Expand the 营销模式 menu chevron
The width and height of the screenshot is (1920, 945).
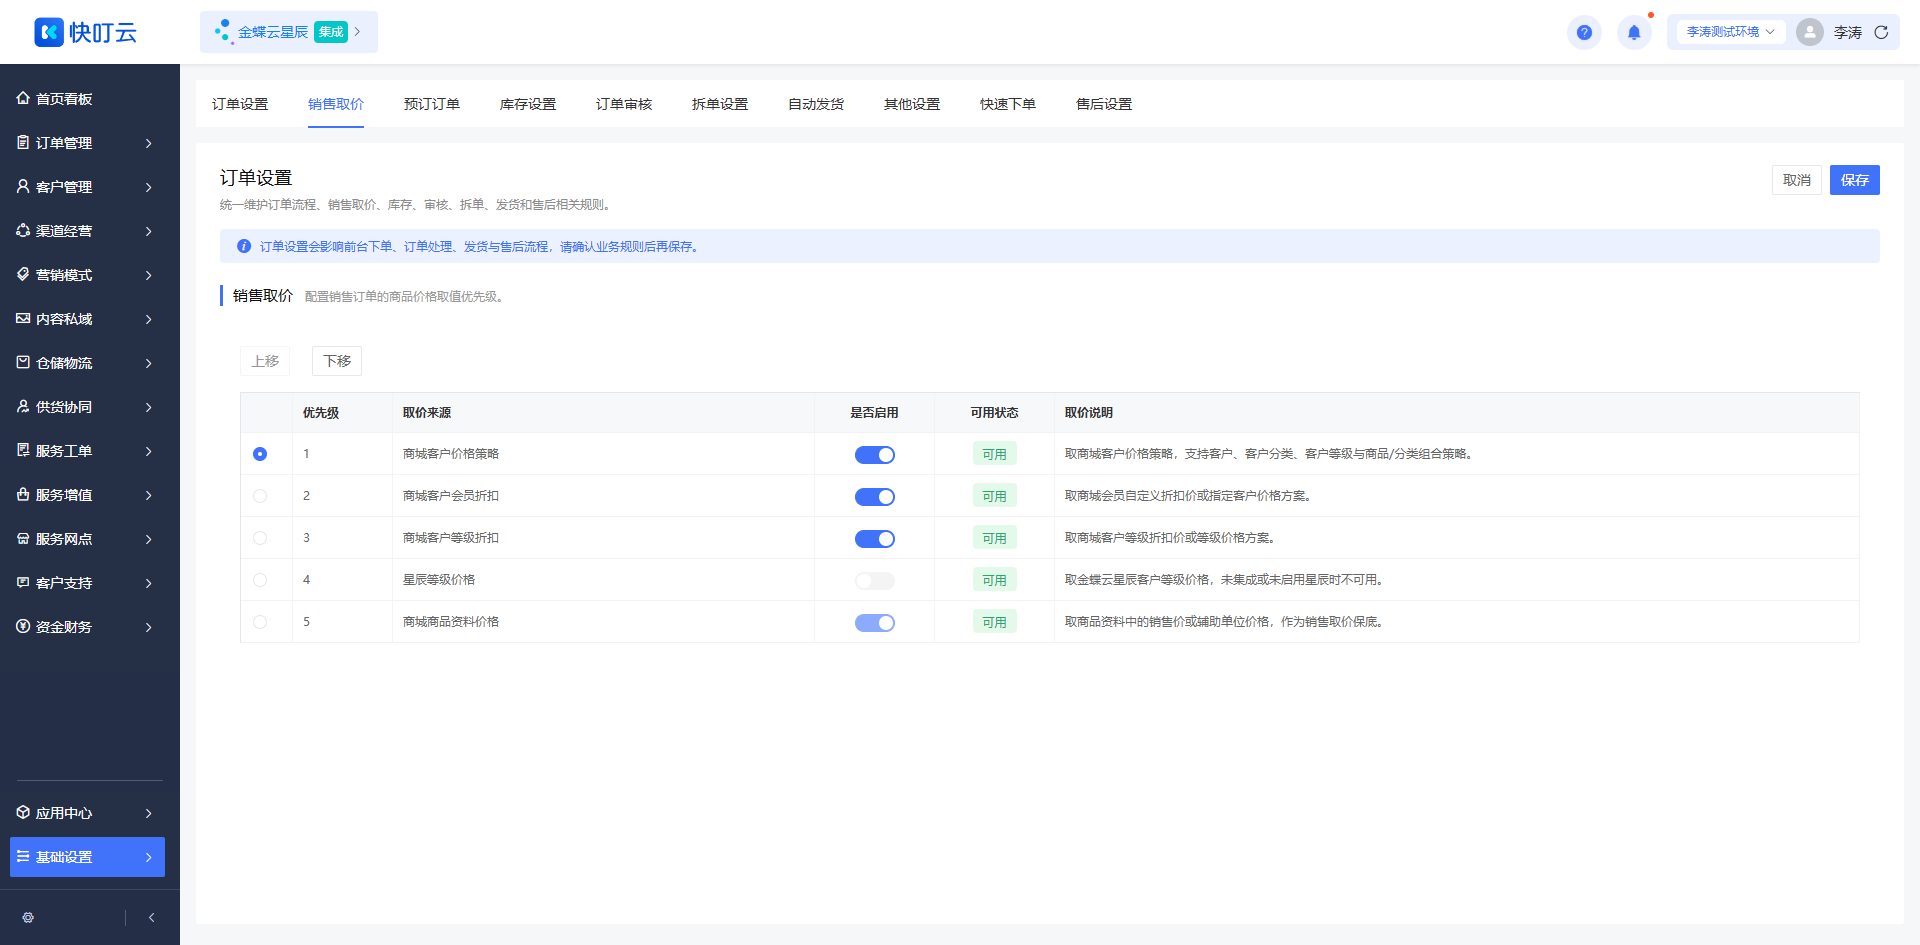click(149, 275)
